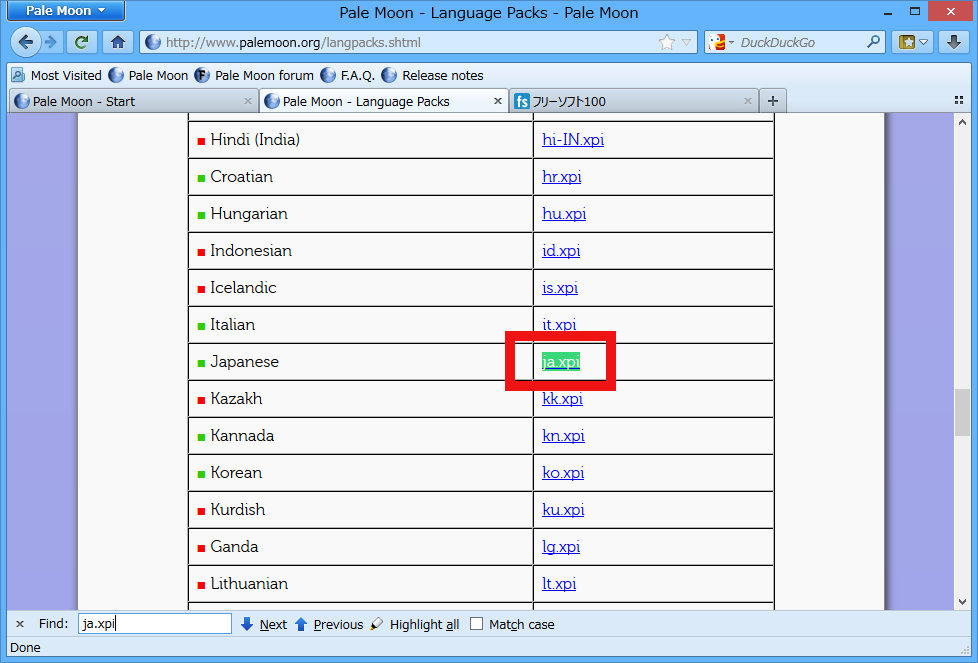Viewport: 978px width, 663px height.
Task: Show the list all tabs icon
Action: tap(959, 100)
